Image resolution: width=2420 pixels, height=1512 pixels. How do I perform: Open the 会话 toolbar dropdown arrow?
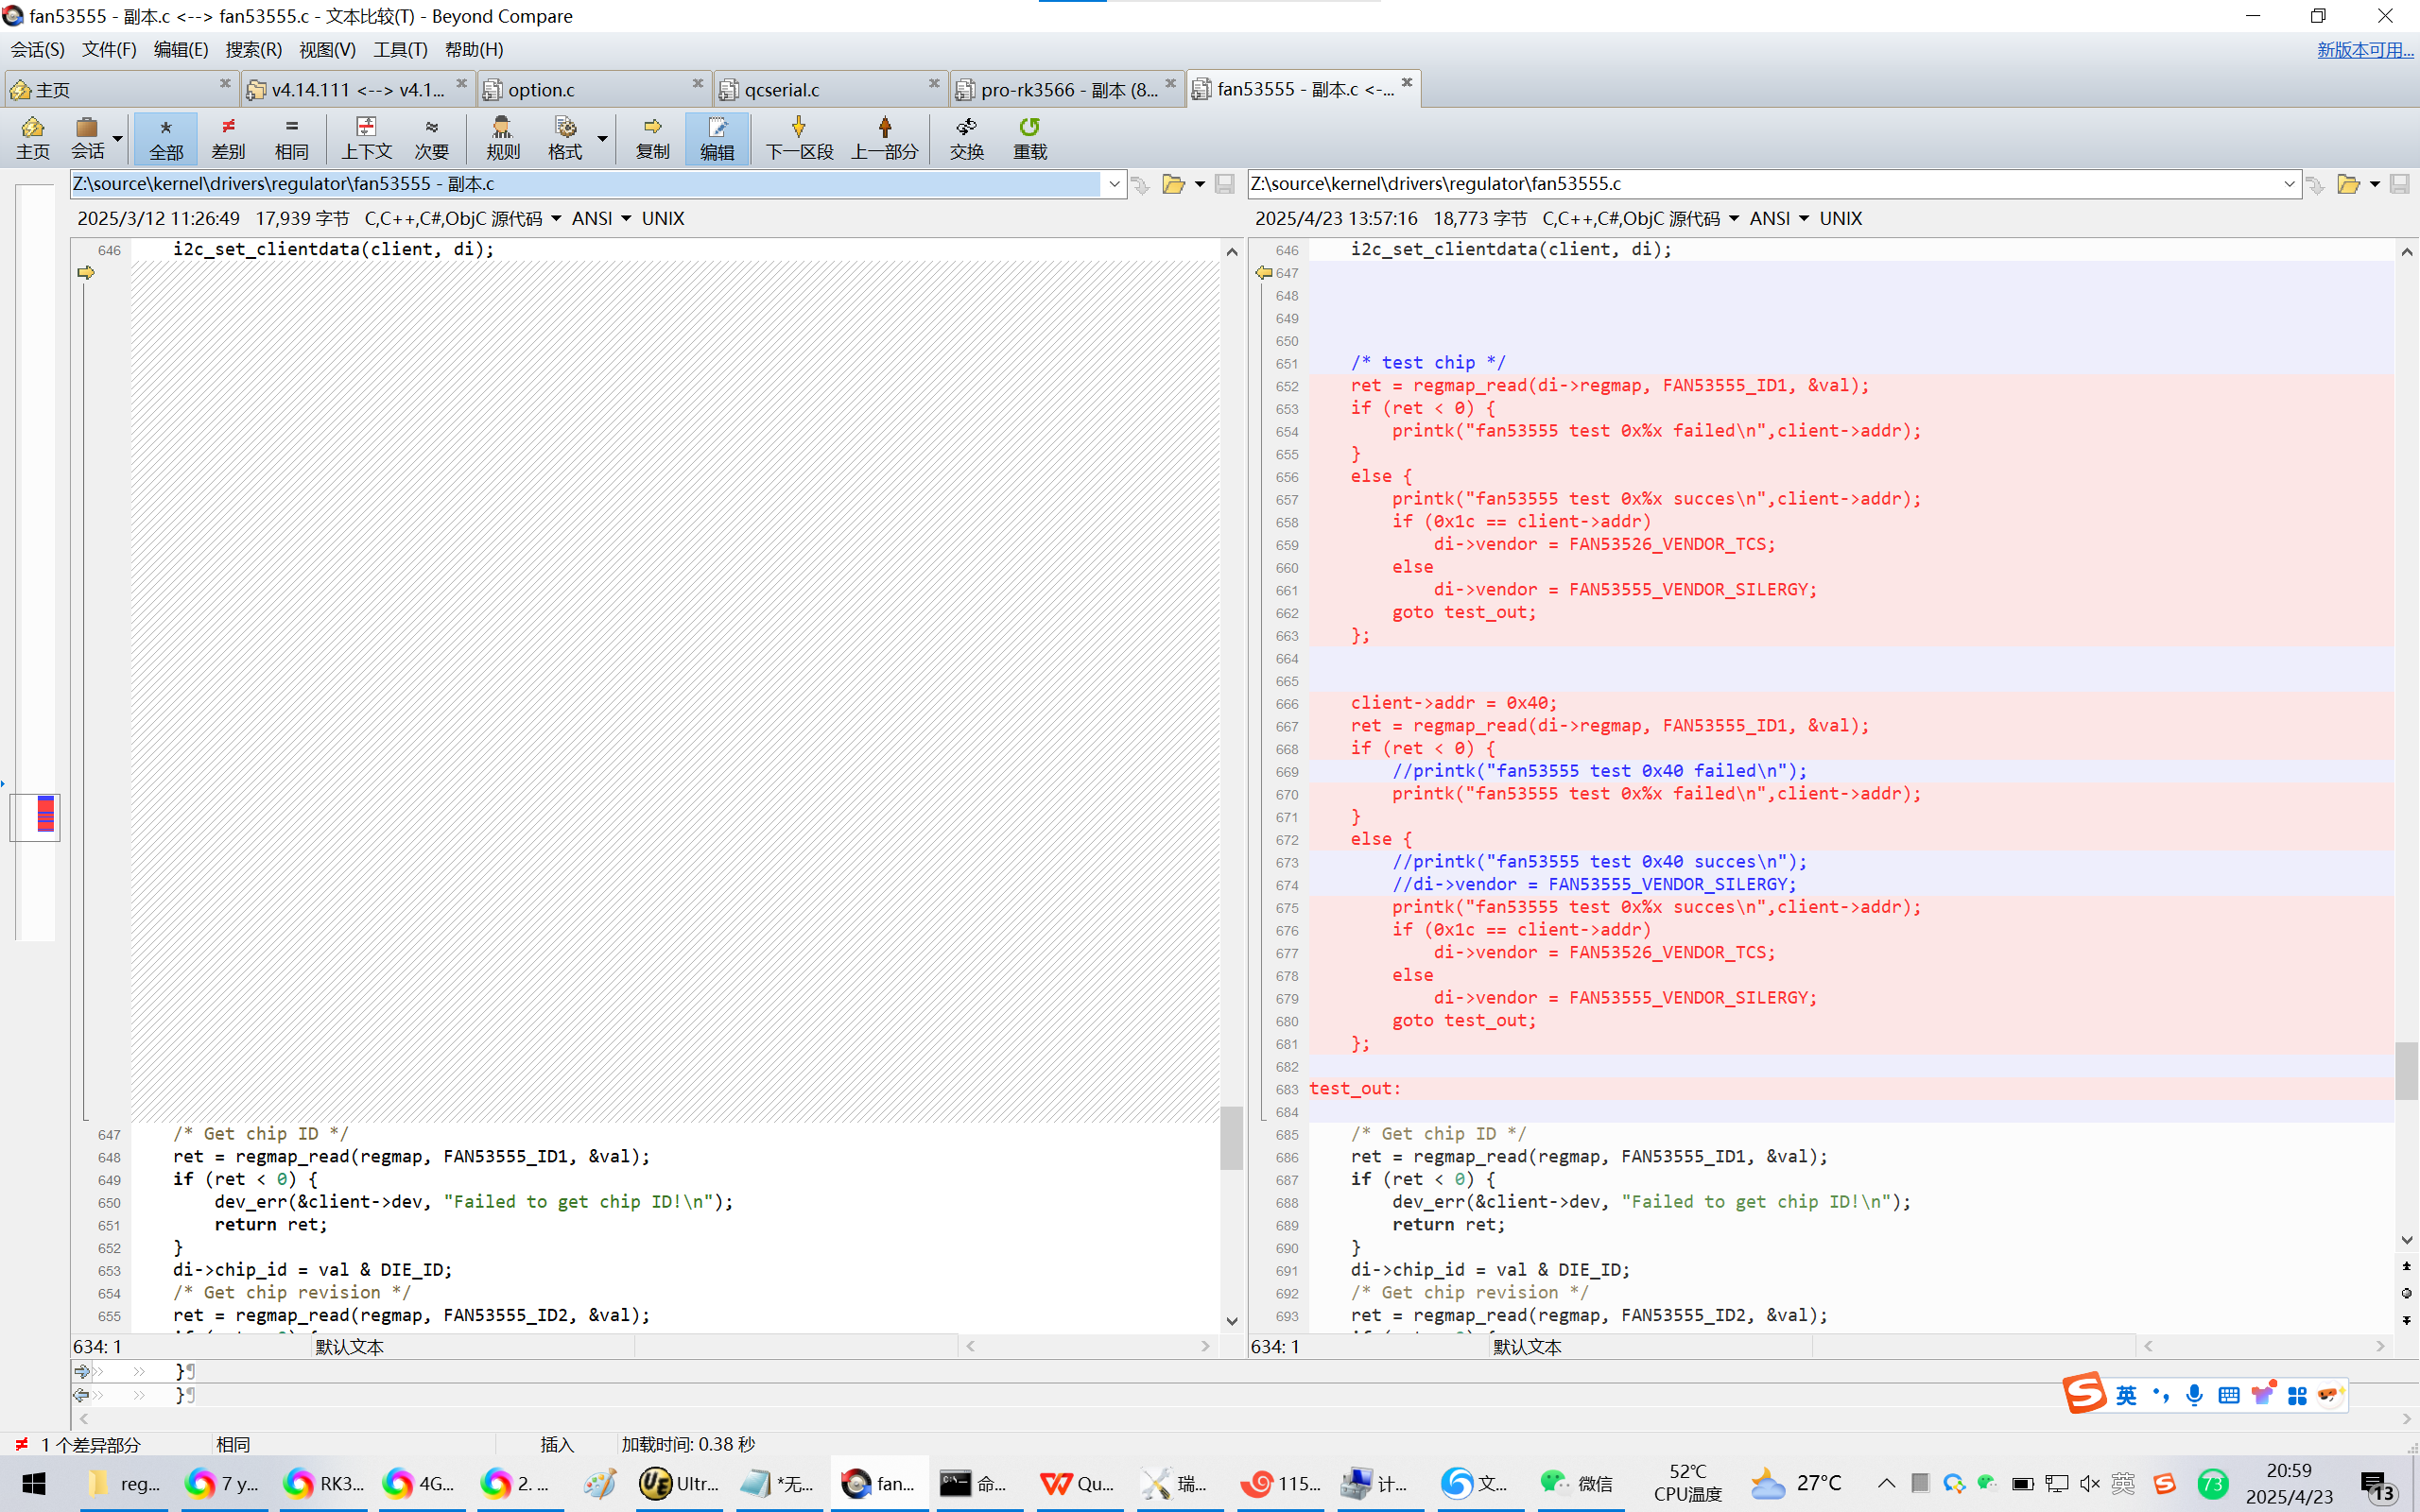(x=118, y=138)
